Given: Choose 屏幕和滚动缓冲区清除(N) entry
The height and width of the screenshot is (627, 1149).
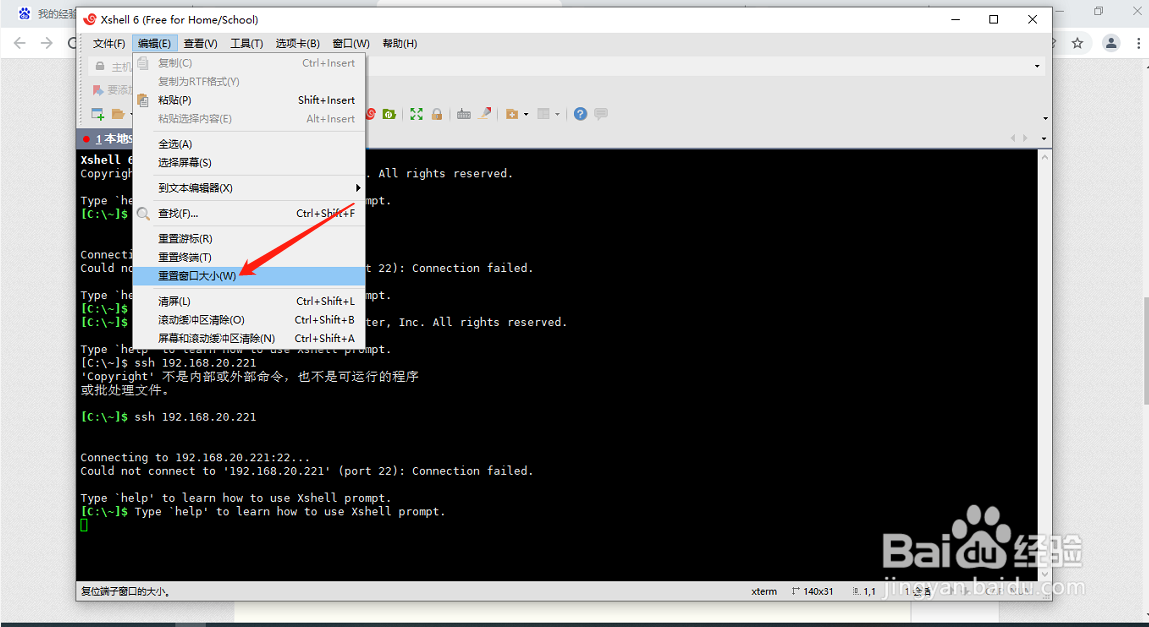Looking at the screenshot, I should click(248, 338).
